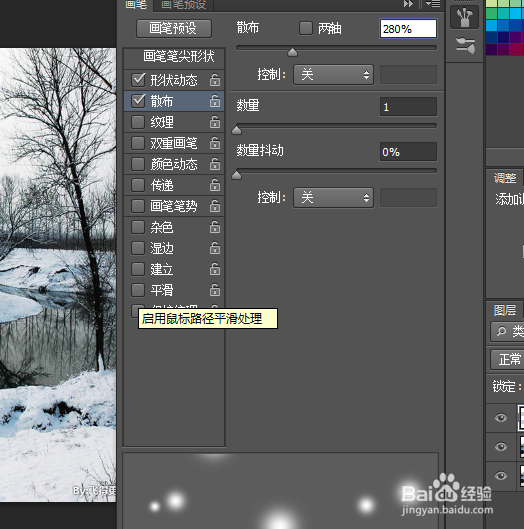Viewport: 524px width, 529px height.
Task: Hide the bottom layer via eye icon
Action: click(x=501, y=476)
